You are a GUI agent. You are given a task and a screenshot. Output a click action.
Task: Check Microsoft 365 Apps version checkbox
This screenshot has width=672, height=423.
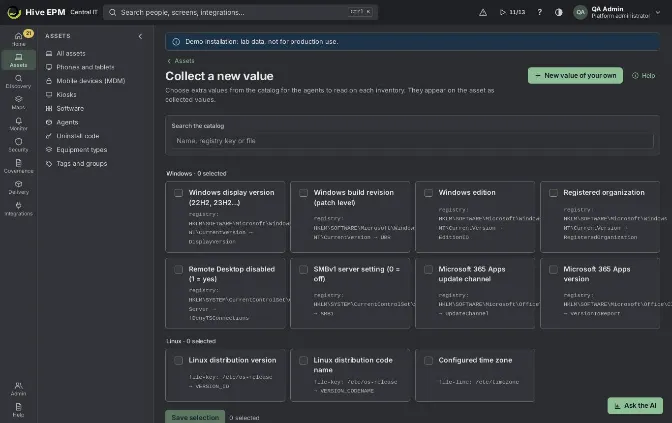pyautogui.click(x=553, y=270)
